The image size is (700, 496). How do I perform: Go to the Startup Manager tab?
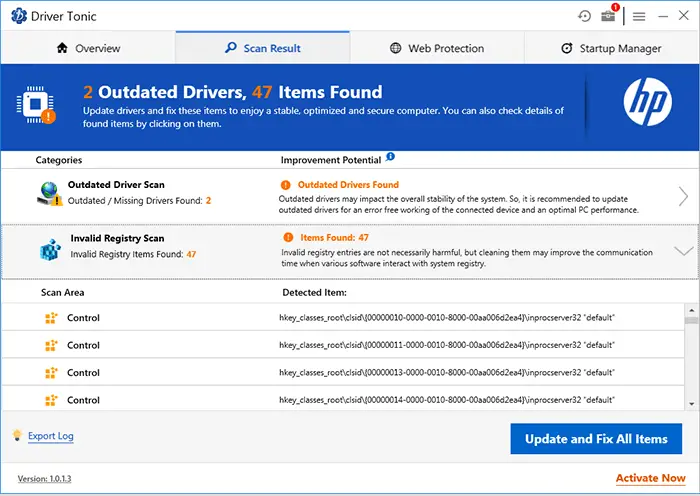tap(611, 48)
